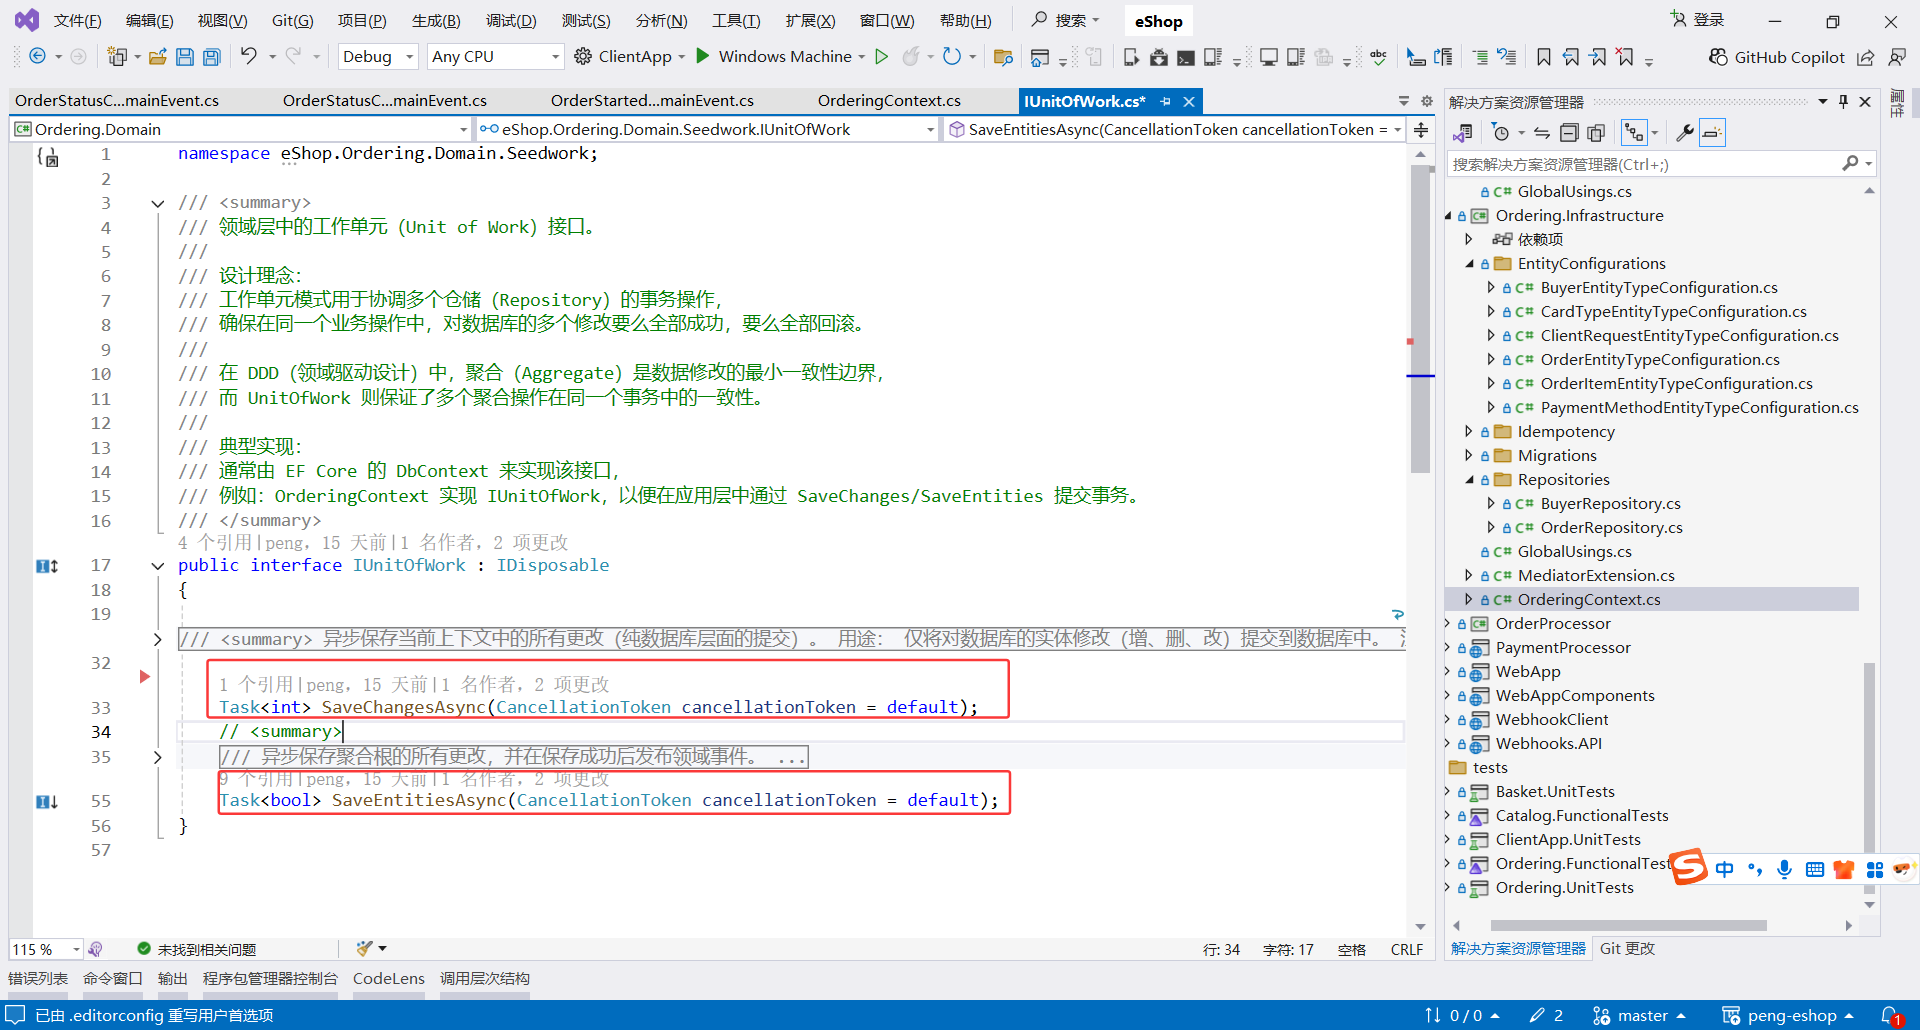Click the peng-eshop repository button

click(x=1787, y=1015)
